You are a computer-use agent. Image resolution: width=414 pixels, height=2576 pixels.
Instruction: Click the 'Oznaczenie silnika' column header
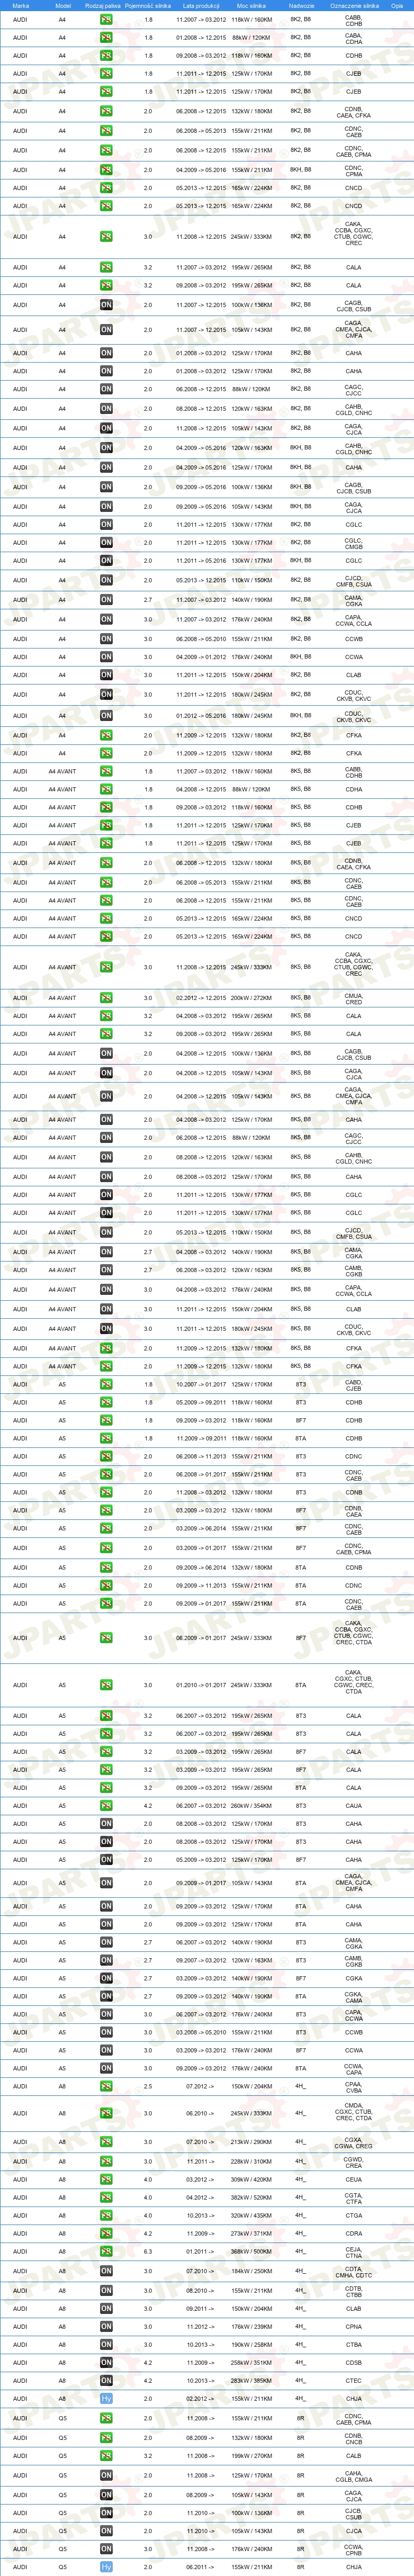click(354, 5)
